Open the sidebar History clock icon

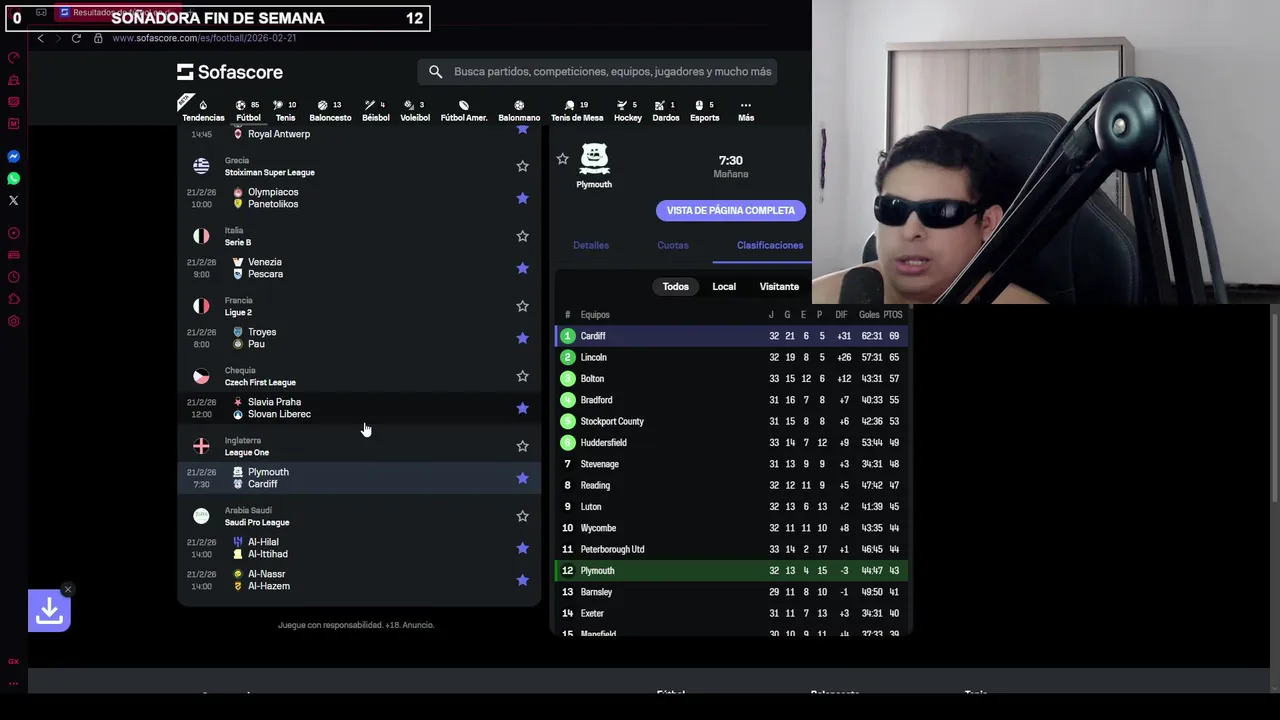click(x=14, y=277)
